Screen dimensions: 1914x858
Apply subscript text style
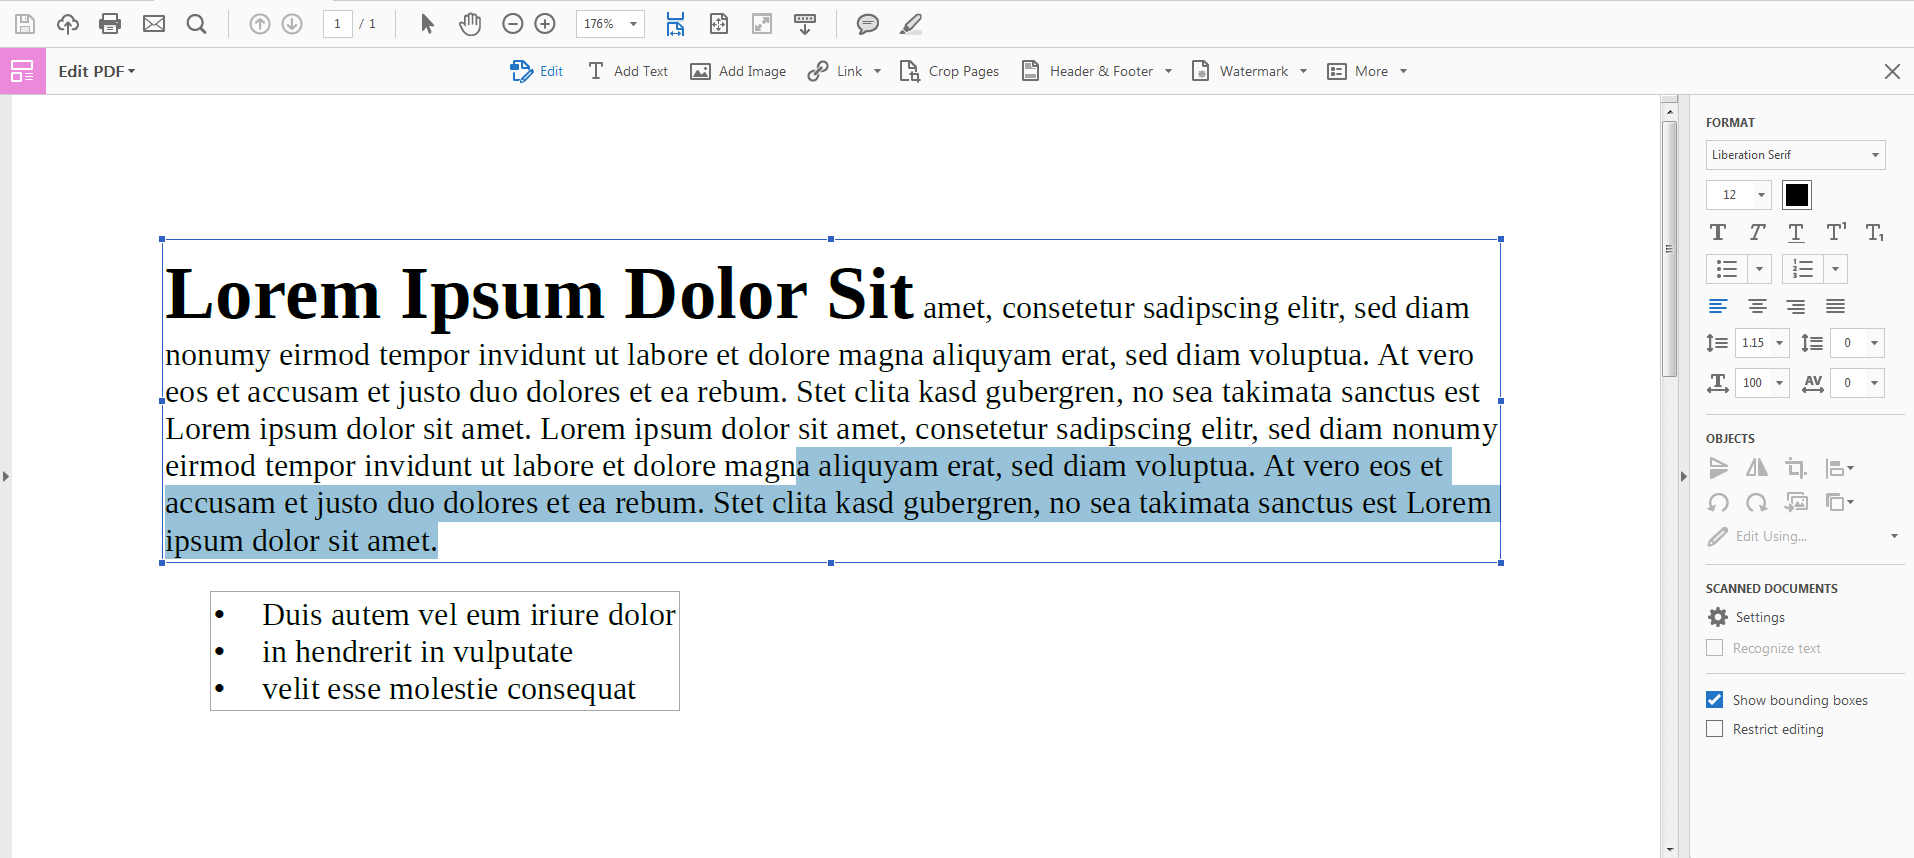tap(1875, 232)
